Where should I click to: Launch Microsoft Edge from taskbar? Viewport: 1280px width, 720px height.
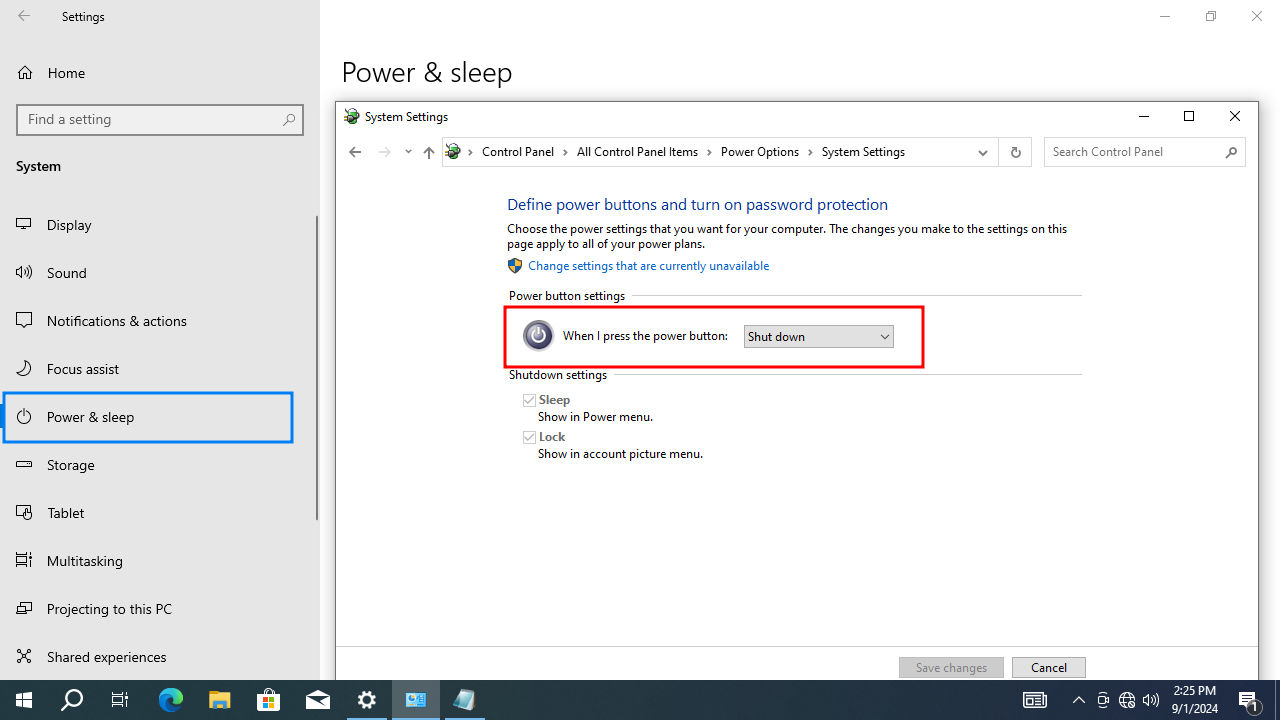click(170, 700)
